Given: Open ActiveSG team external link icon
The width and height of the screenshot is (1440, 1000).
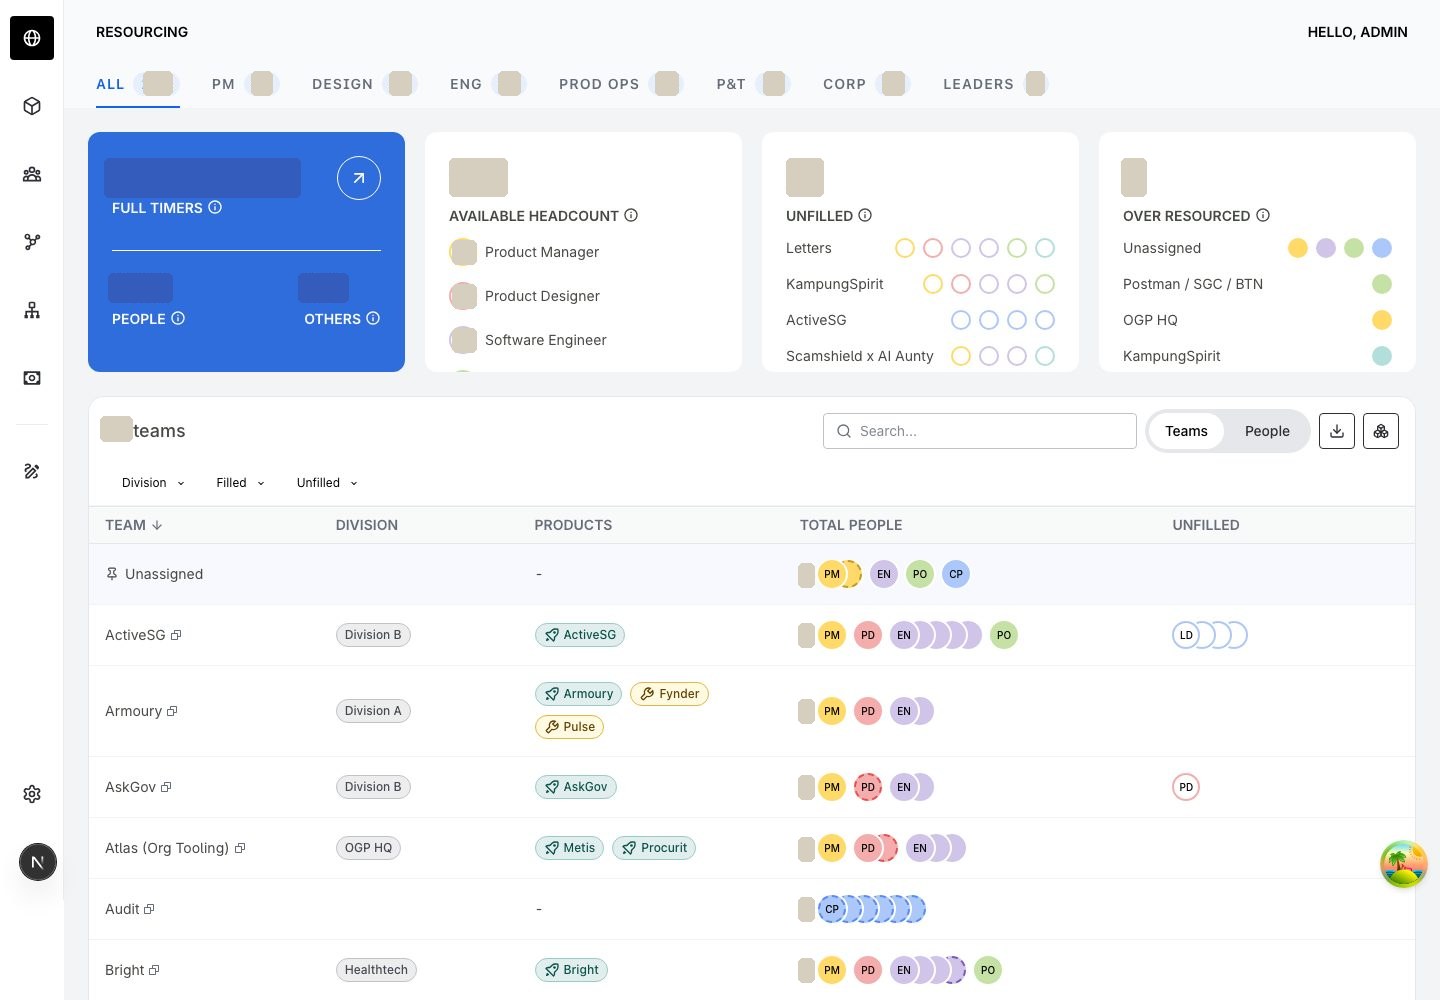Looking at the screenshot, I should tap(176, 636).
